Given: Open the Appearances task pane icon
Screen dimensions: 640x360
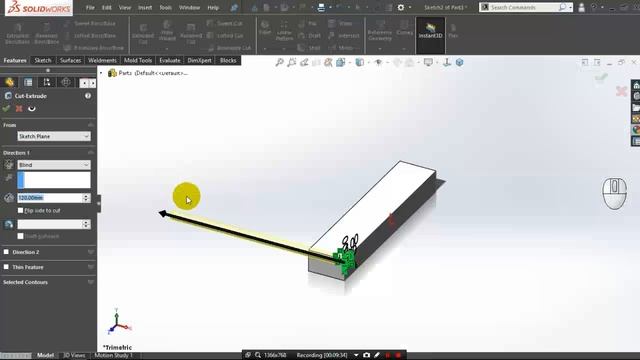Looking at the screenshot, I should [636, 130].
